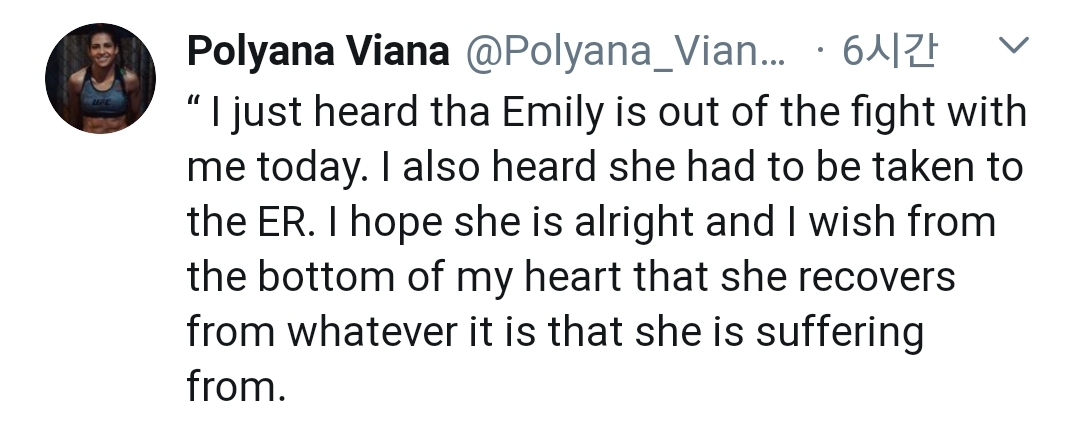Open the 6시간 timestamp
Screen dimensions: 1067x436
(x=889, y=52)
